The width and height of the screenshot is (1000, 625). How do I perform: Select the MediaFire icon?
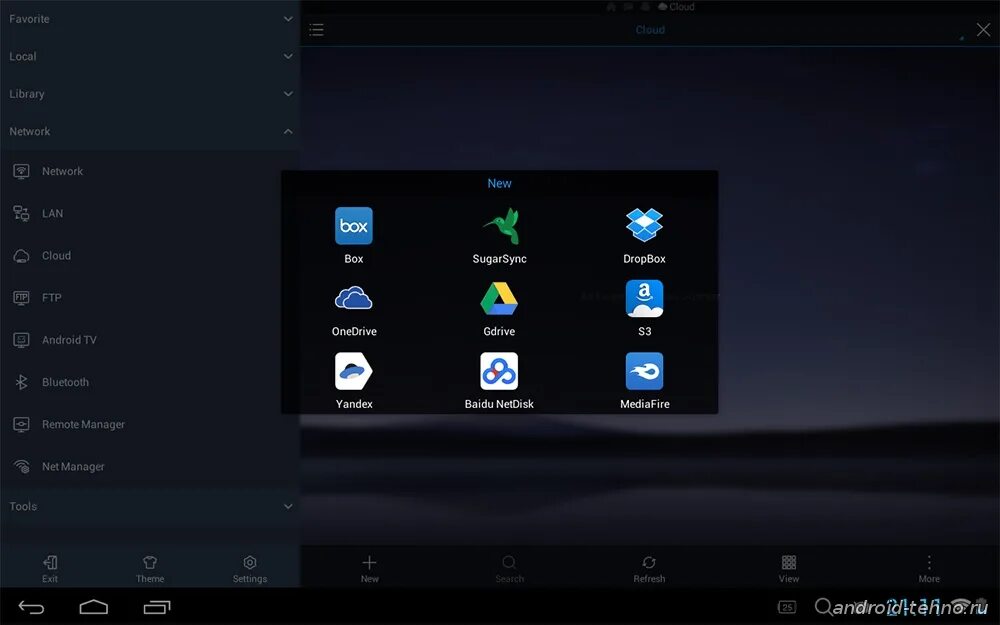click(x=644, y=371)
